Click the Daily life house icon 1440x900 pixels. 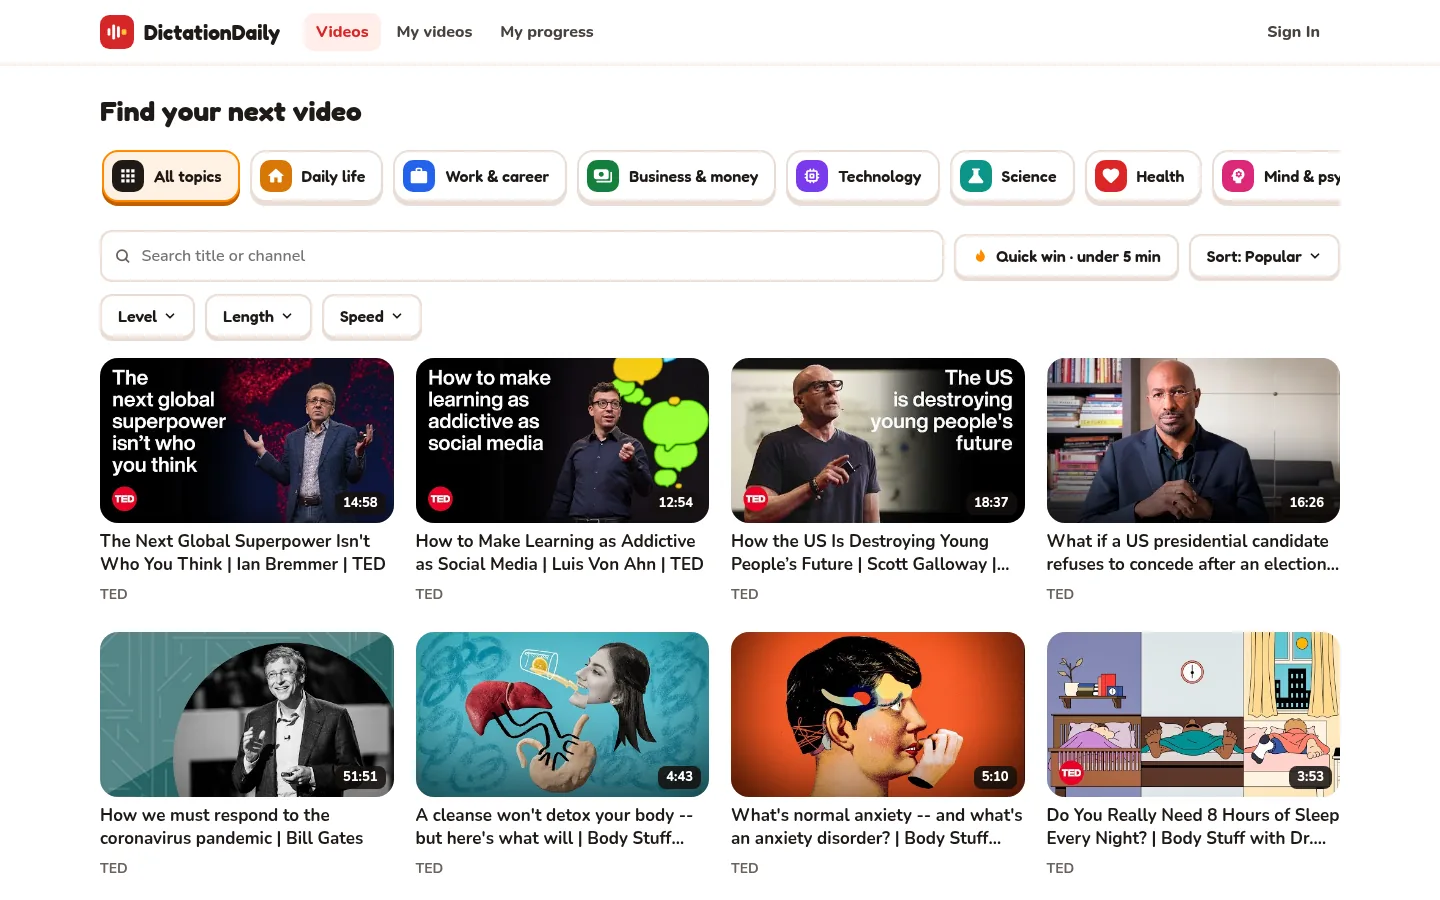pyautogui.click(x=276, y=176)
